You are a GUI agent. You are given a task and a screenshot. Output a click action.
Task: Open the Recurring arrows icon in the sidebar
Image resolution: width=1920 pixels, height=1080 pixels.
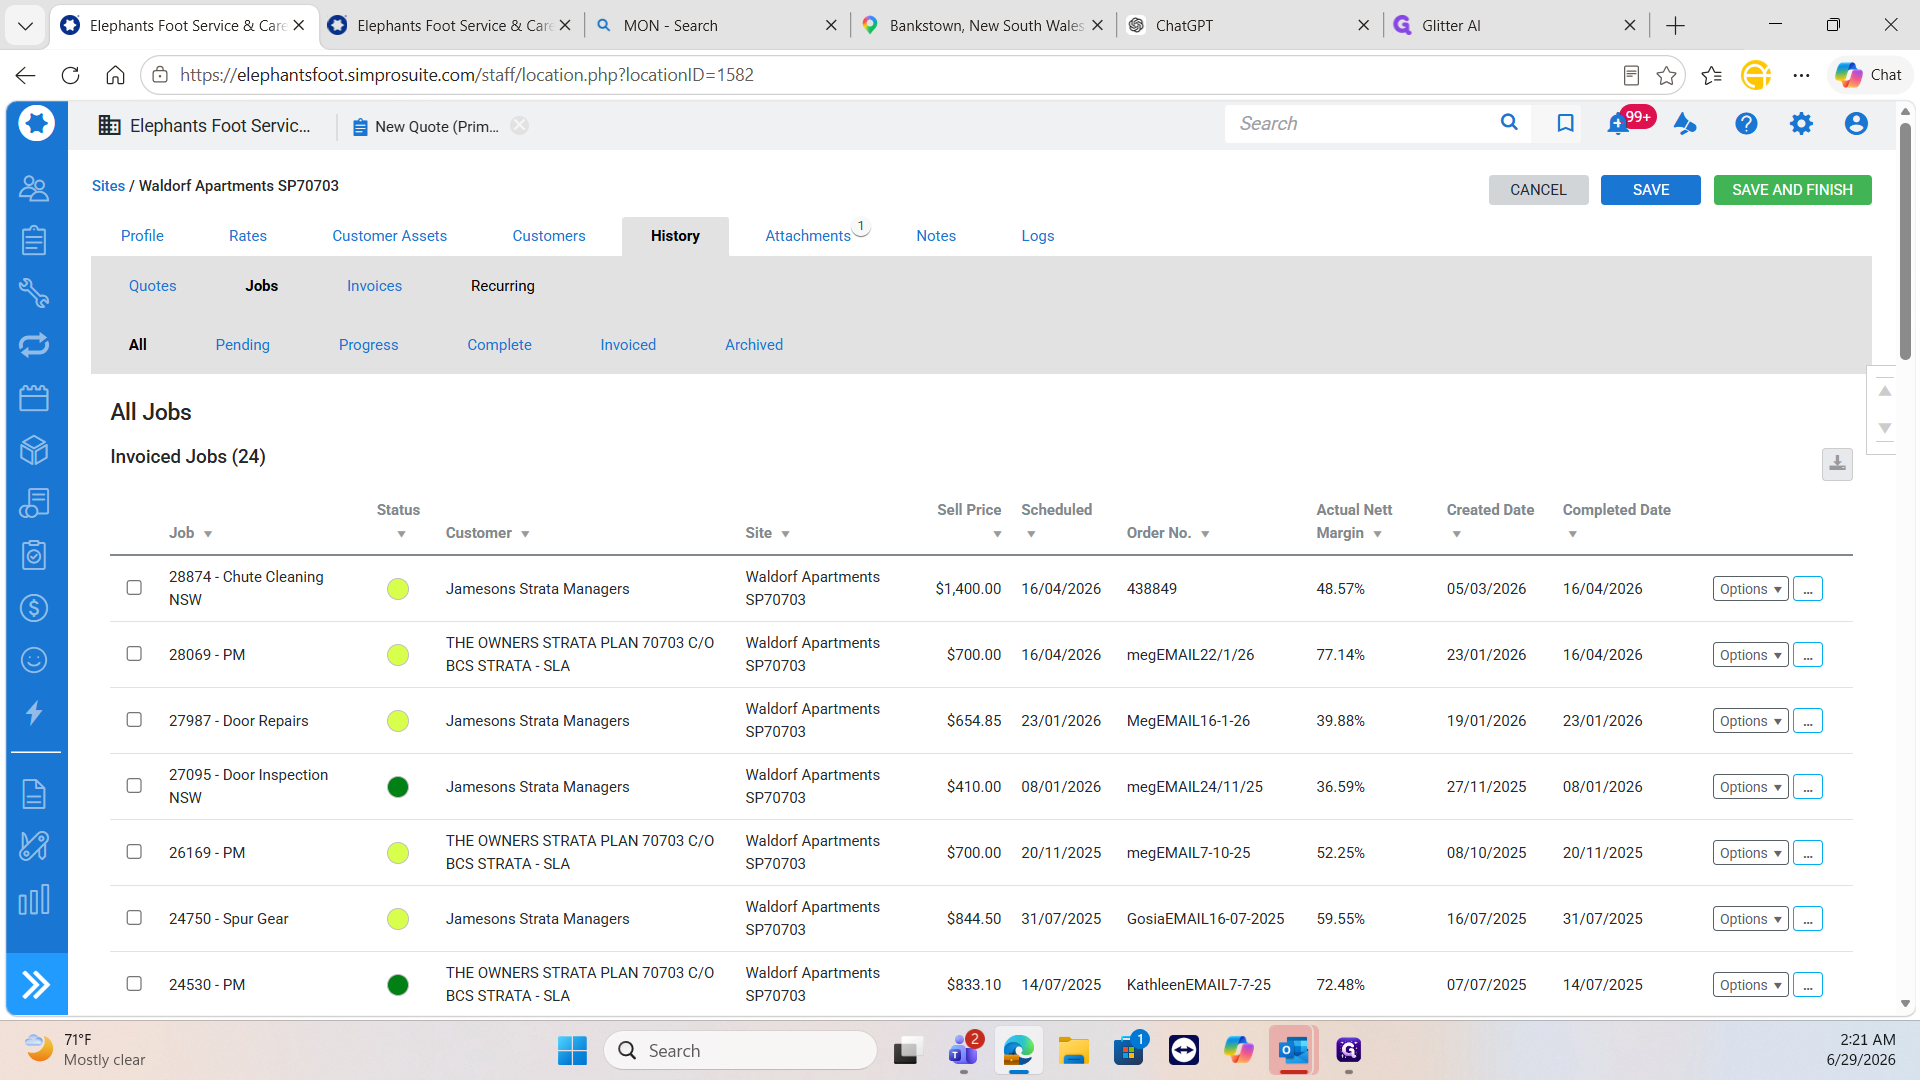tap(34, 345)
